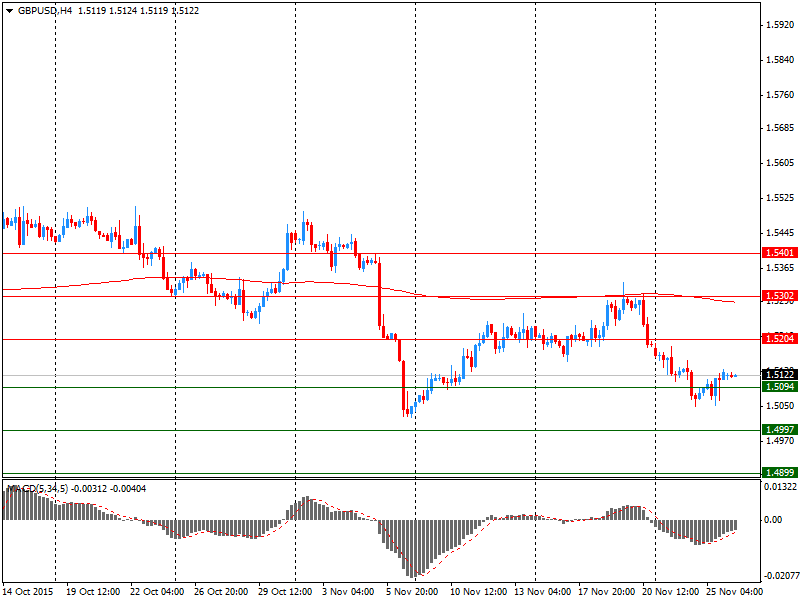This screenshot has height=600, width=800.
Task: Click the 1.4970 value on price axis
Action: pyautogui.click(x=780, y=440)
